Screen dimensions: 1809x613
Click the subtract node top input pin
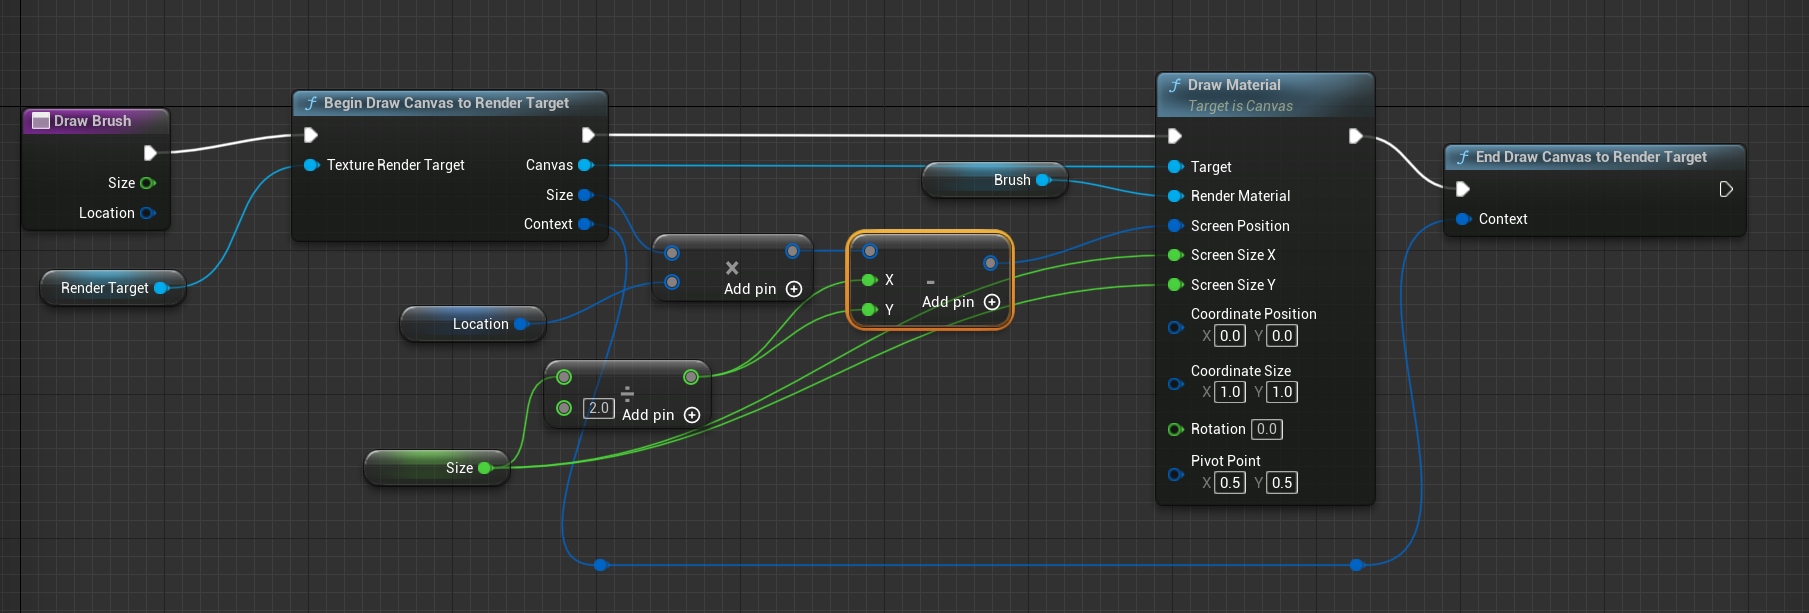870,251
